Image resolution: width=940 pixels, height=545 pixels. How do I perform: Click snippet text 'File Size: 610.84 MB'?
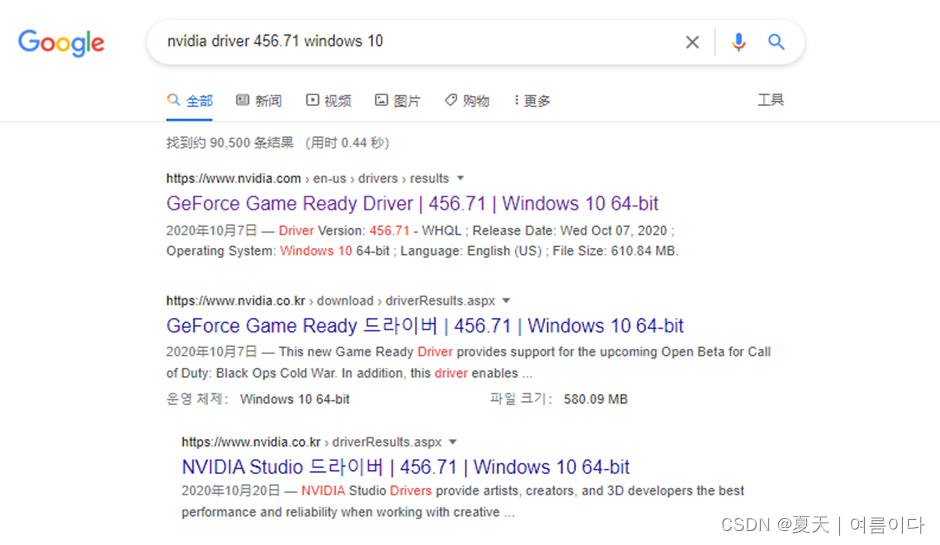coord(616,251)
